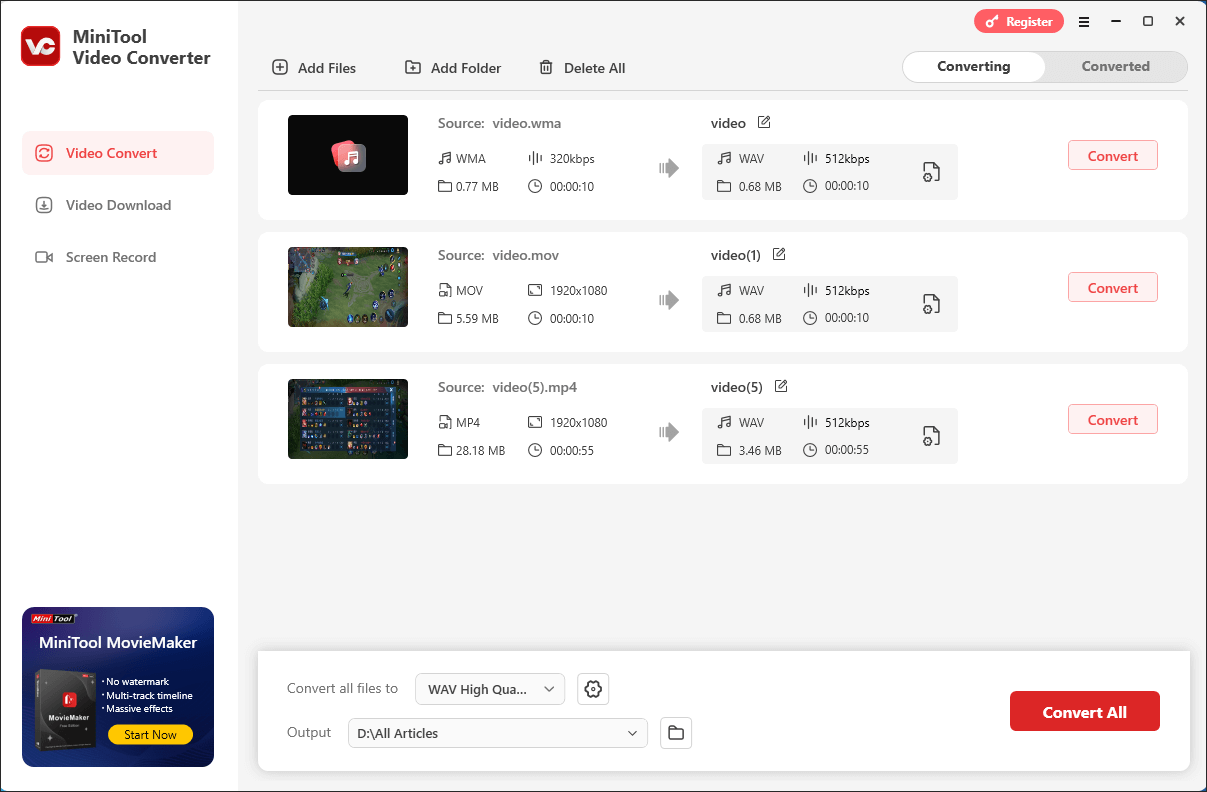Click the '00:00:55' source duration of video(5).mp4
The width and height of the screenshot is (1207, 792).
572,450
